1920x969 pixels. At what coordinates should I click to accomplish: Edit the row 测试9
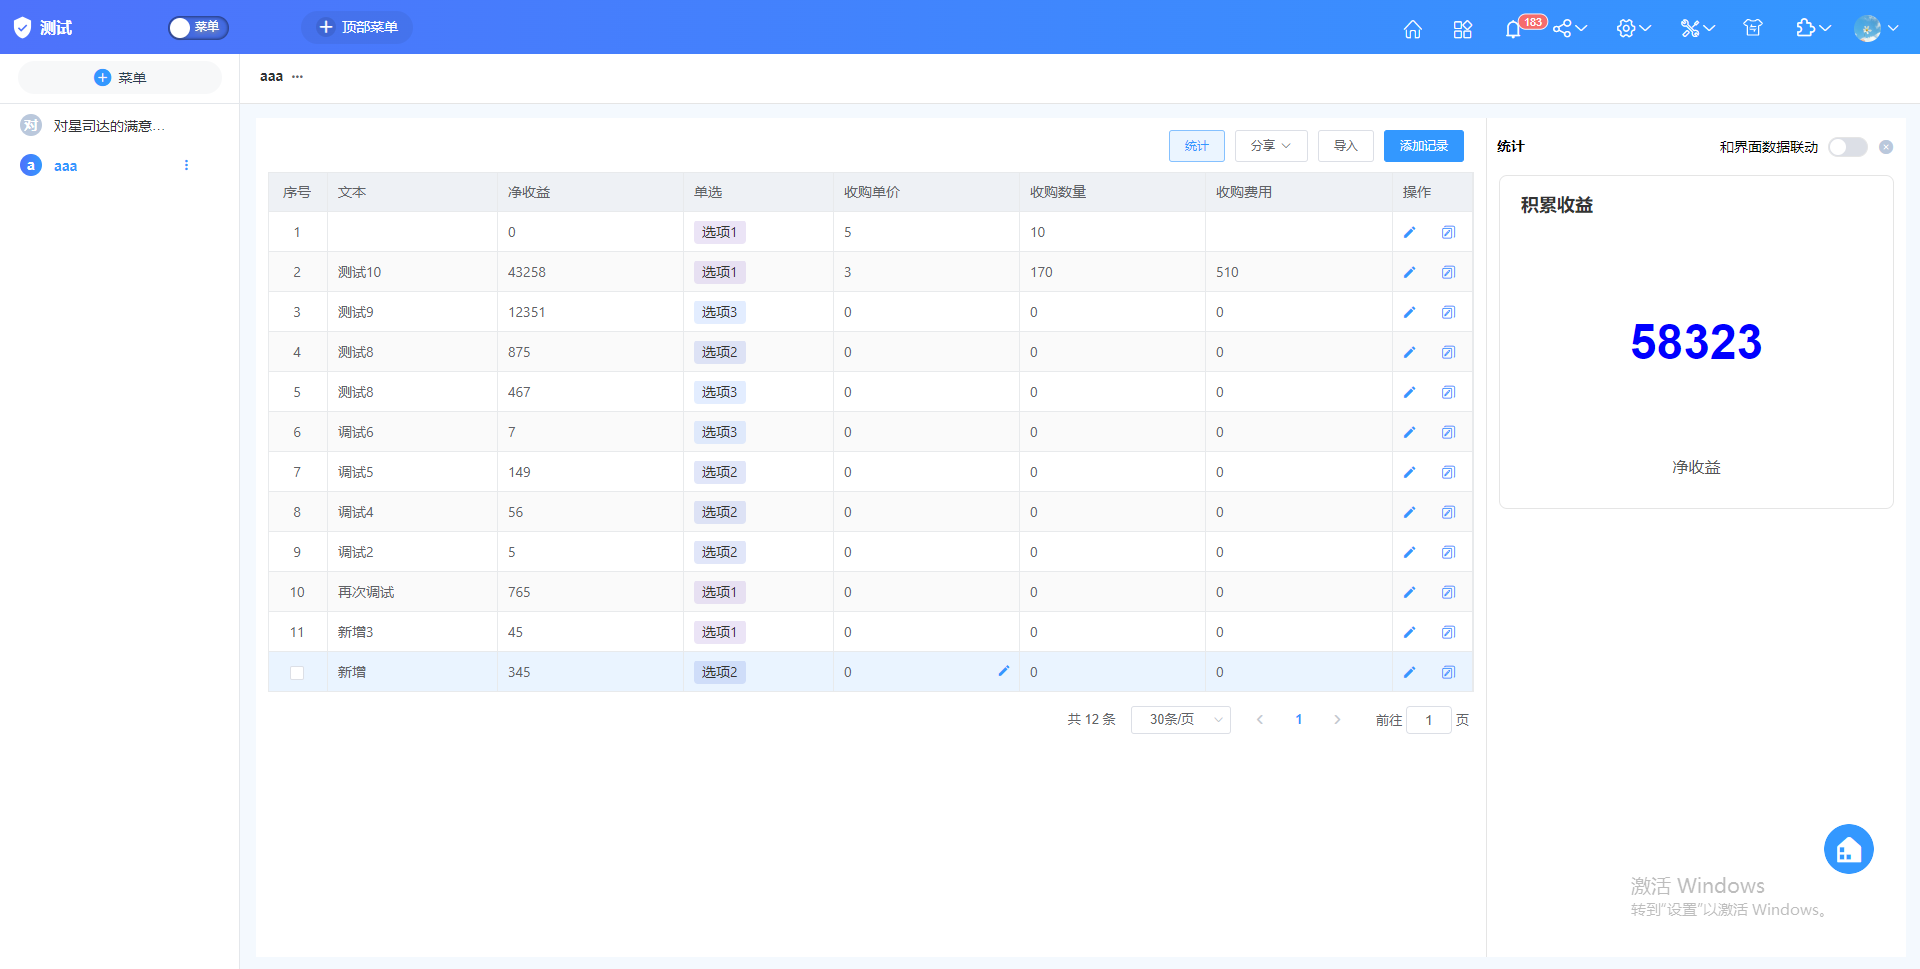(x=1409, y=312)
